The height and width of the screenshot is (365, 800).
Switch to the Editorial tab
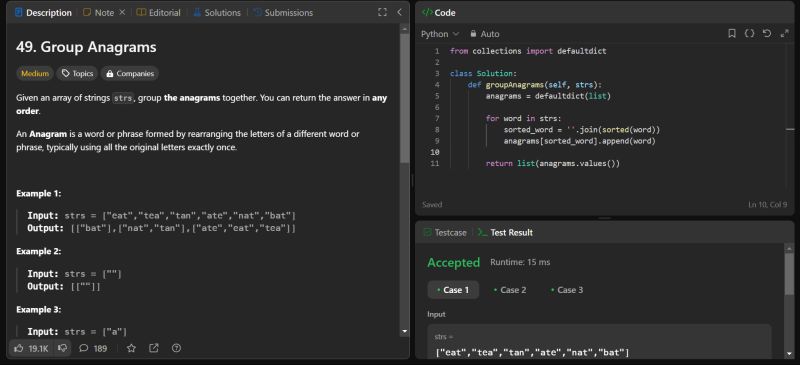pos(159,13)
